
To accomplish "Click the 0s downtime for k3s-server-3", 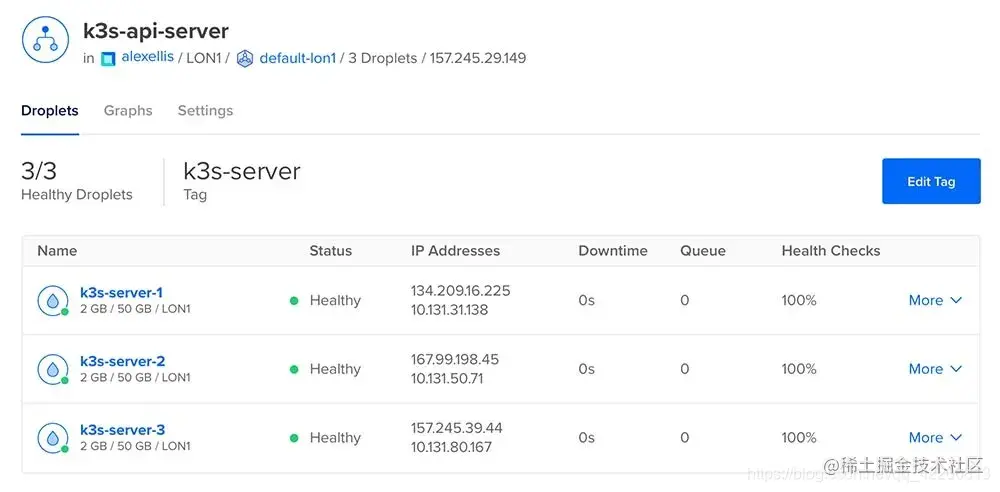I will tap(587, 438).
